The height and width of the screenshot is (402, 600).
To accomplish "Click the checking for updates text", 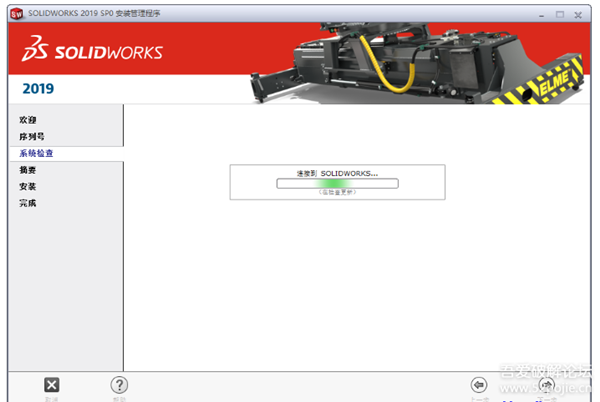I will [337, 192].
